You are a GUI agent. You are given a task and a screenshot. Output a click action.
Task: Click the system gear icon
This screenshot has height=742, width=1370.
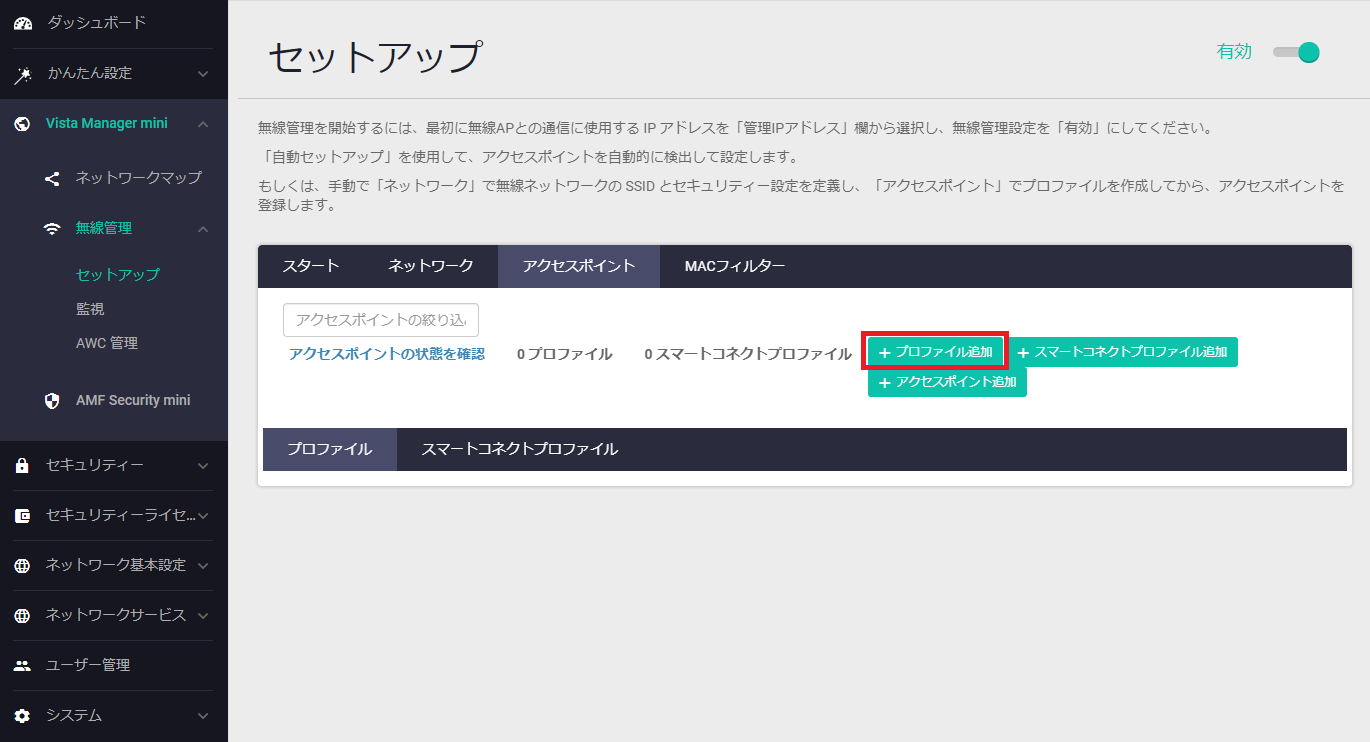pos(23,716)
